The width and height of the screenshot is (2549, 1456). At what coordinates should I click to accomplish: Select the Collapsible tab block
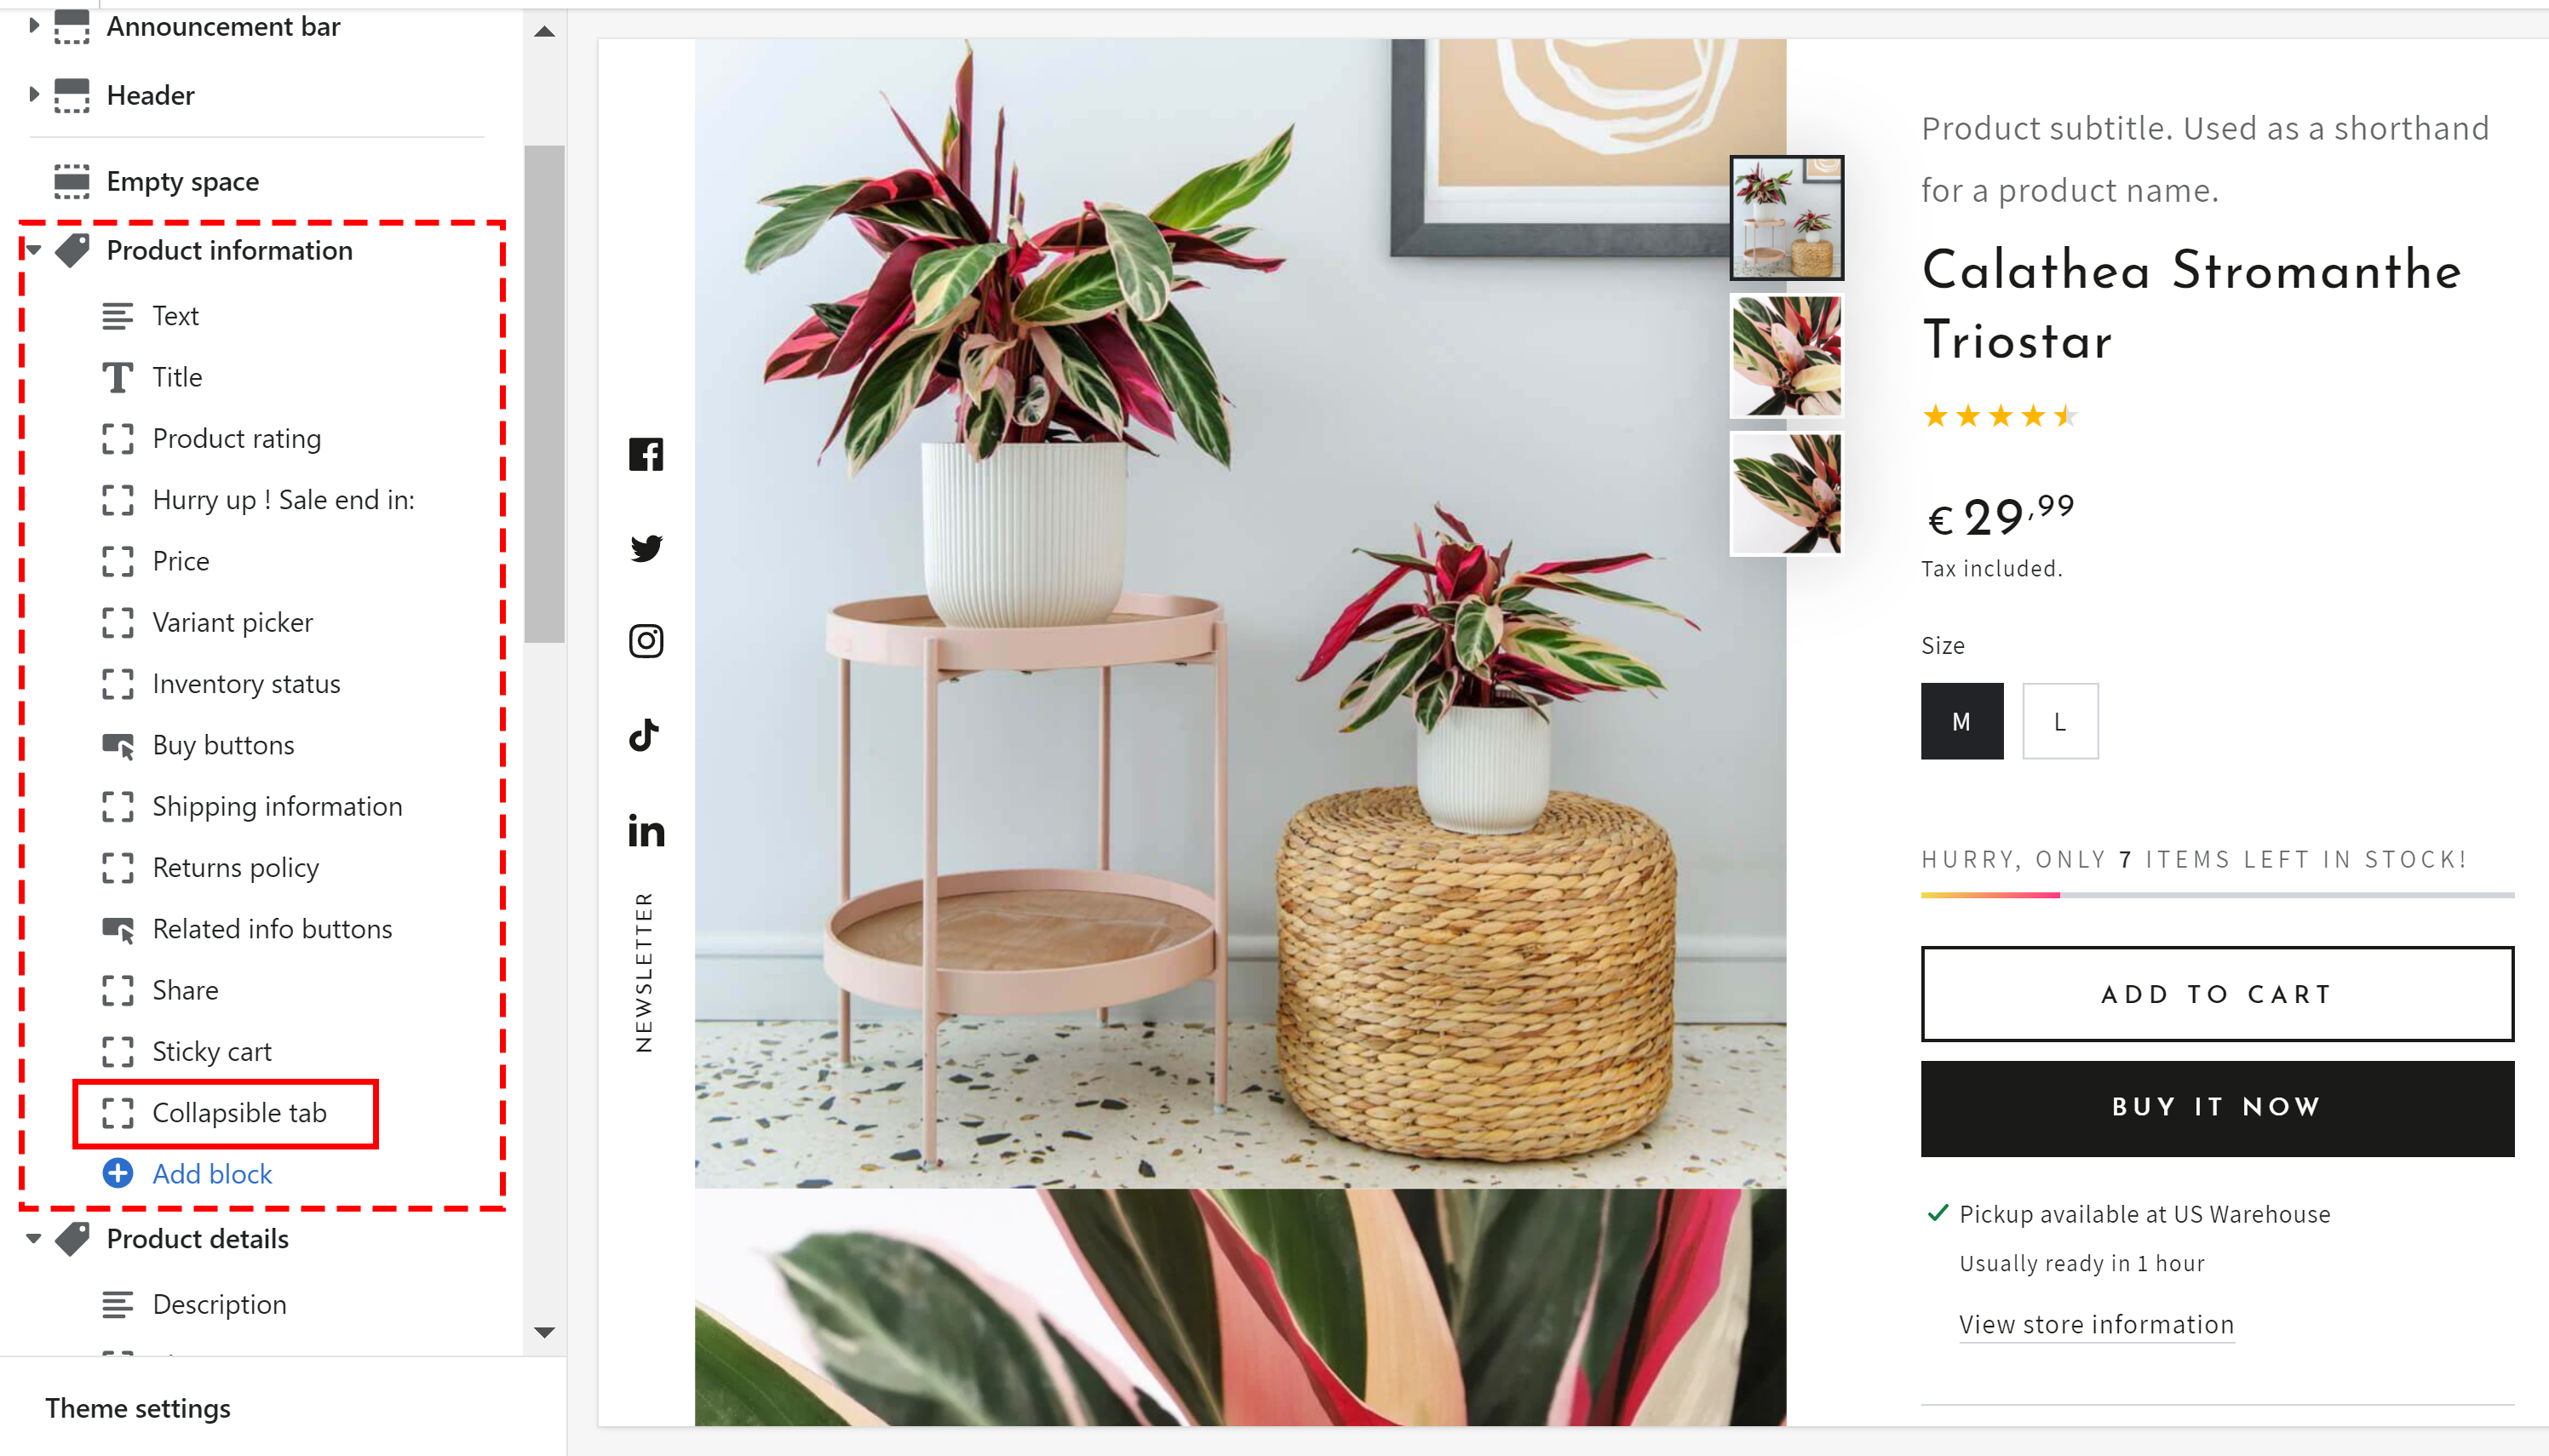click(x=226, y=1113)
